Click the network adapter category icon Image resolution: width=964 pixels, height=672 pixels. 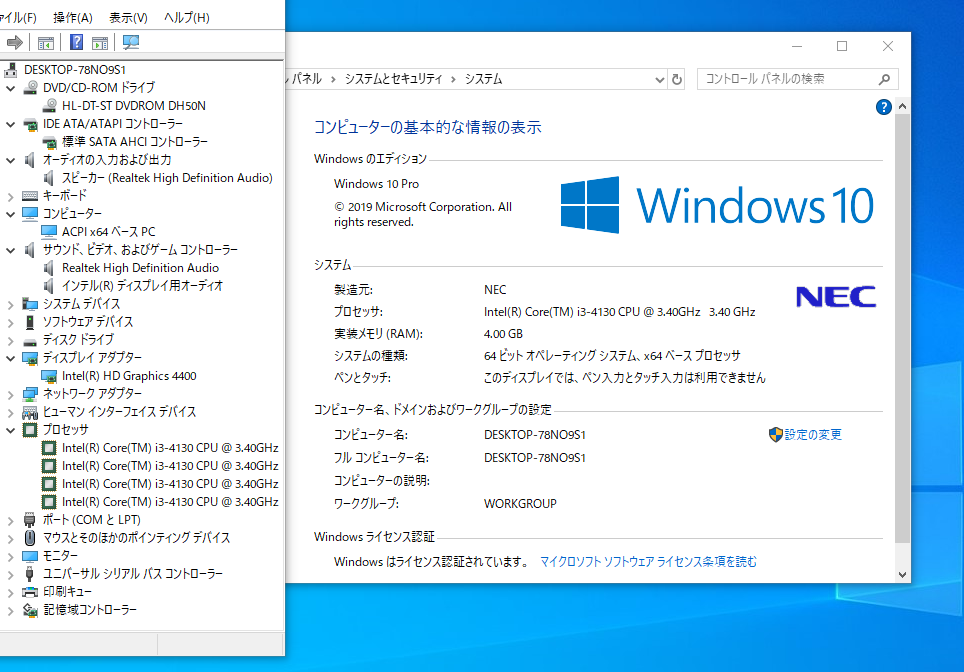[30, 393]
